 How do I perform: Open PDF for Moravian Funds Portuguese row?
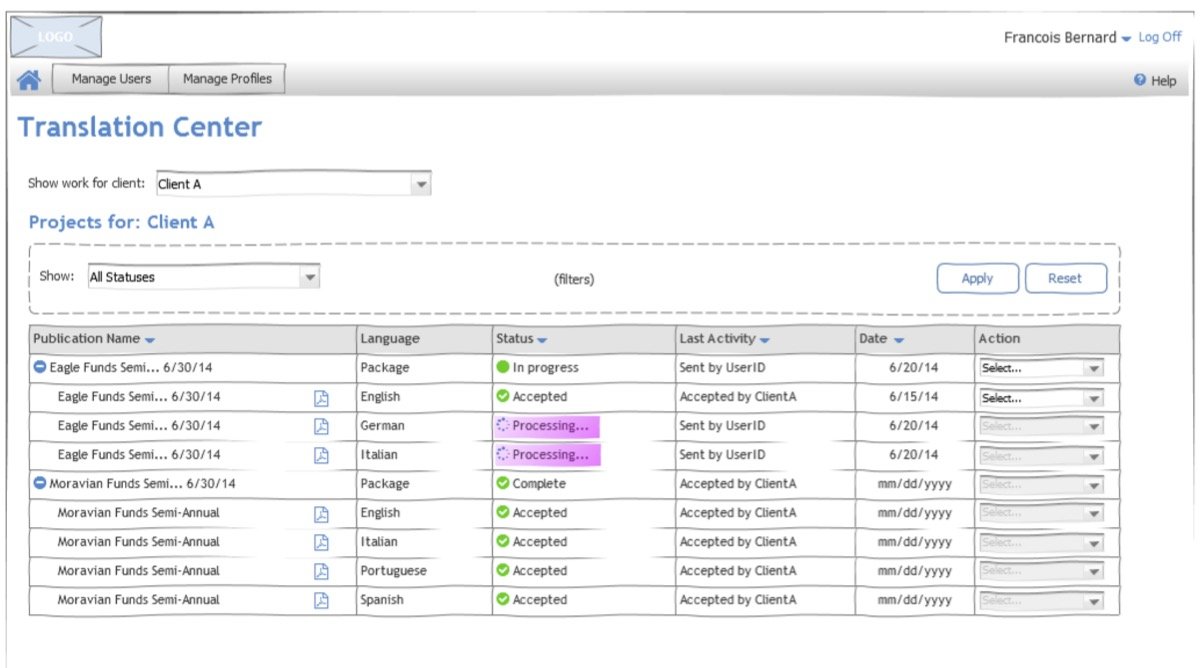click(x=321, y=571)
